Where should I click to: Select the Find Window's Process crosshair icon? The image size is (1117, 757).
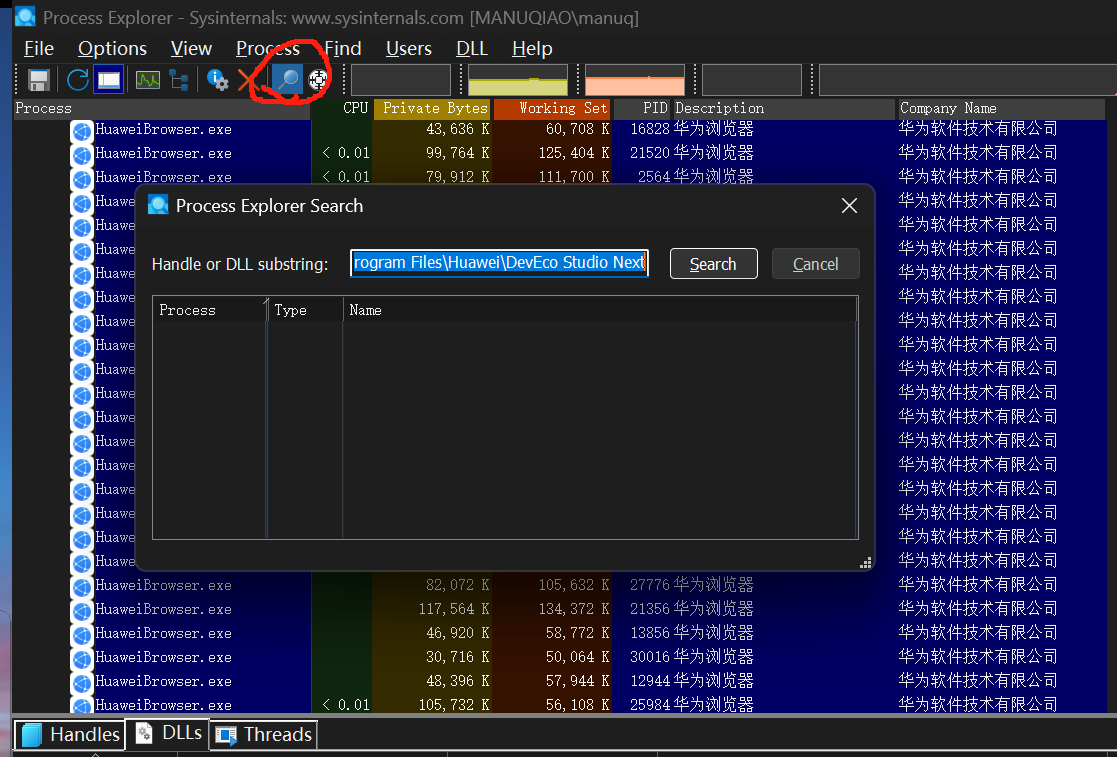click(x=318, y=80)
